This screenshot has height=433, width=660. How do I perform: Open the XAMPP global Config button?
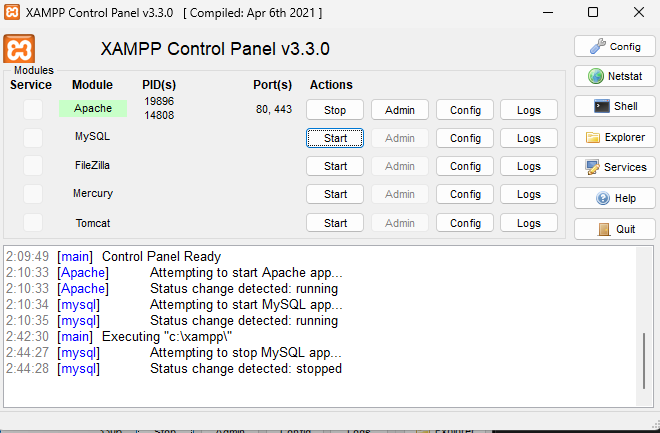click(x=614, y=46)
